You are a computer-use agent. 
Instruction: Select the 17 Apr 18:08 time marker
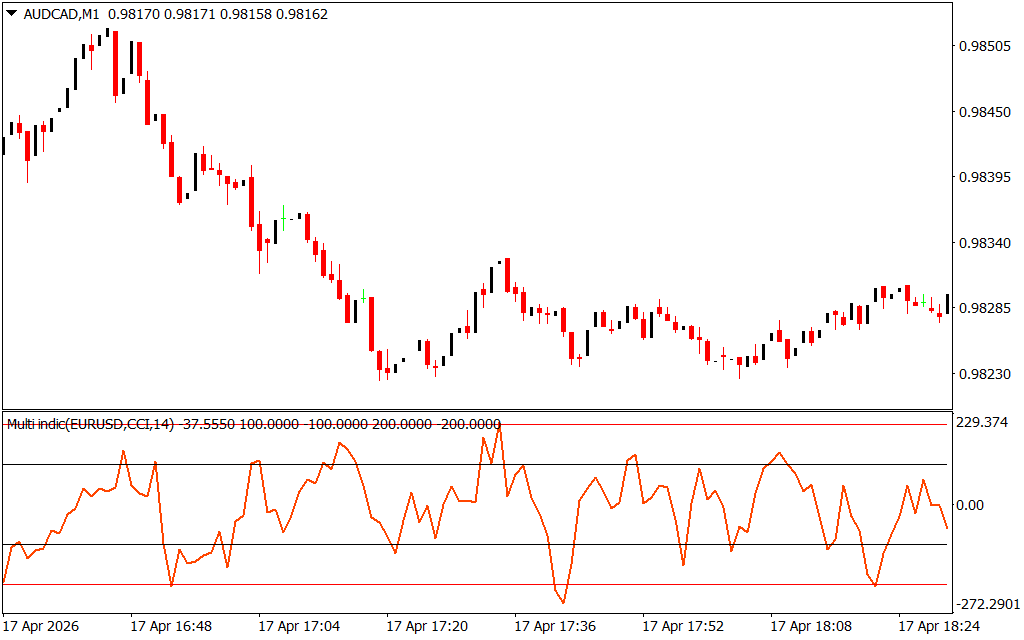point(811,626)
